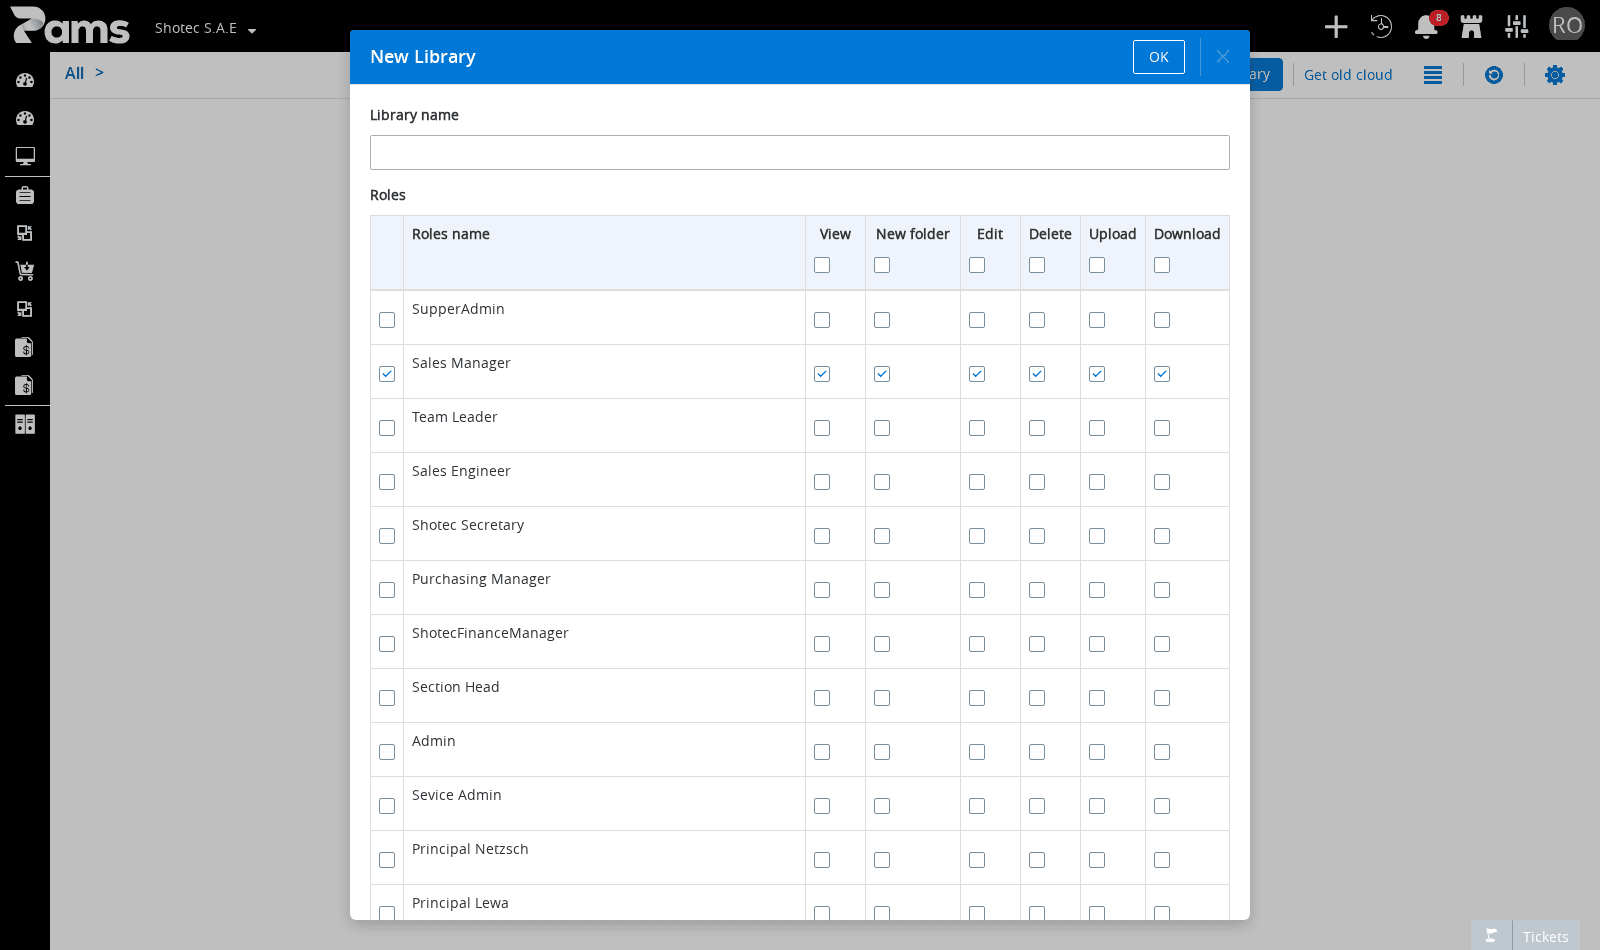Click the circular refresh icon in toolbar

point(1494,75)
